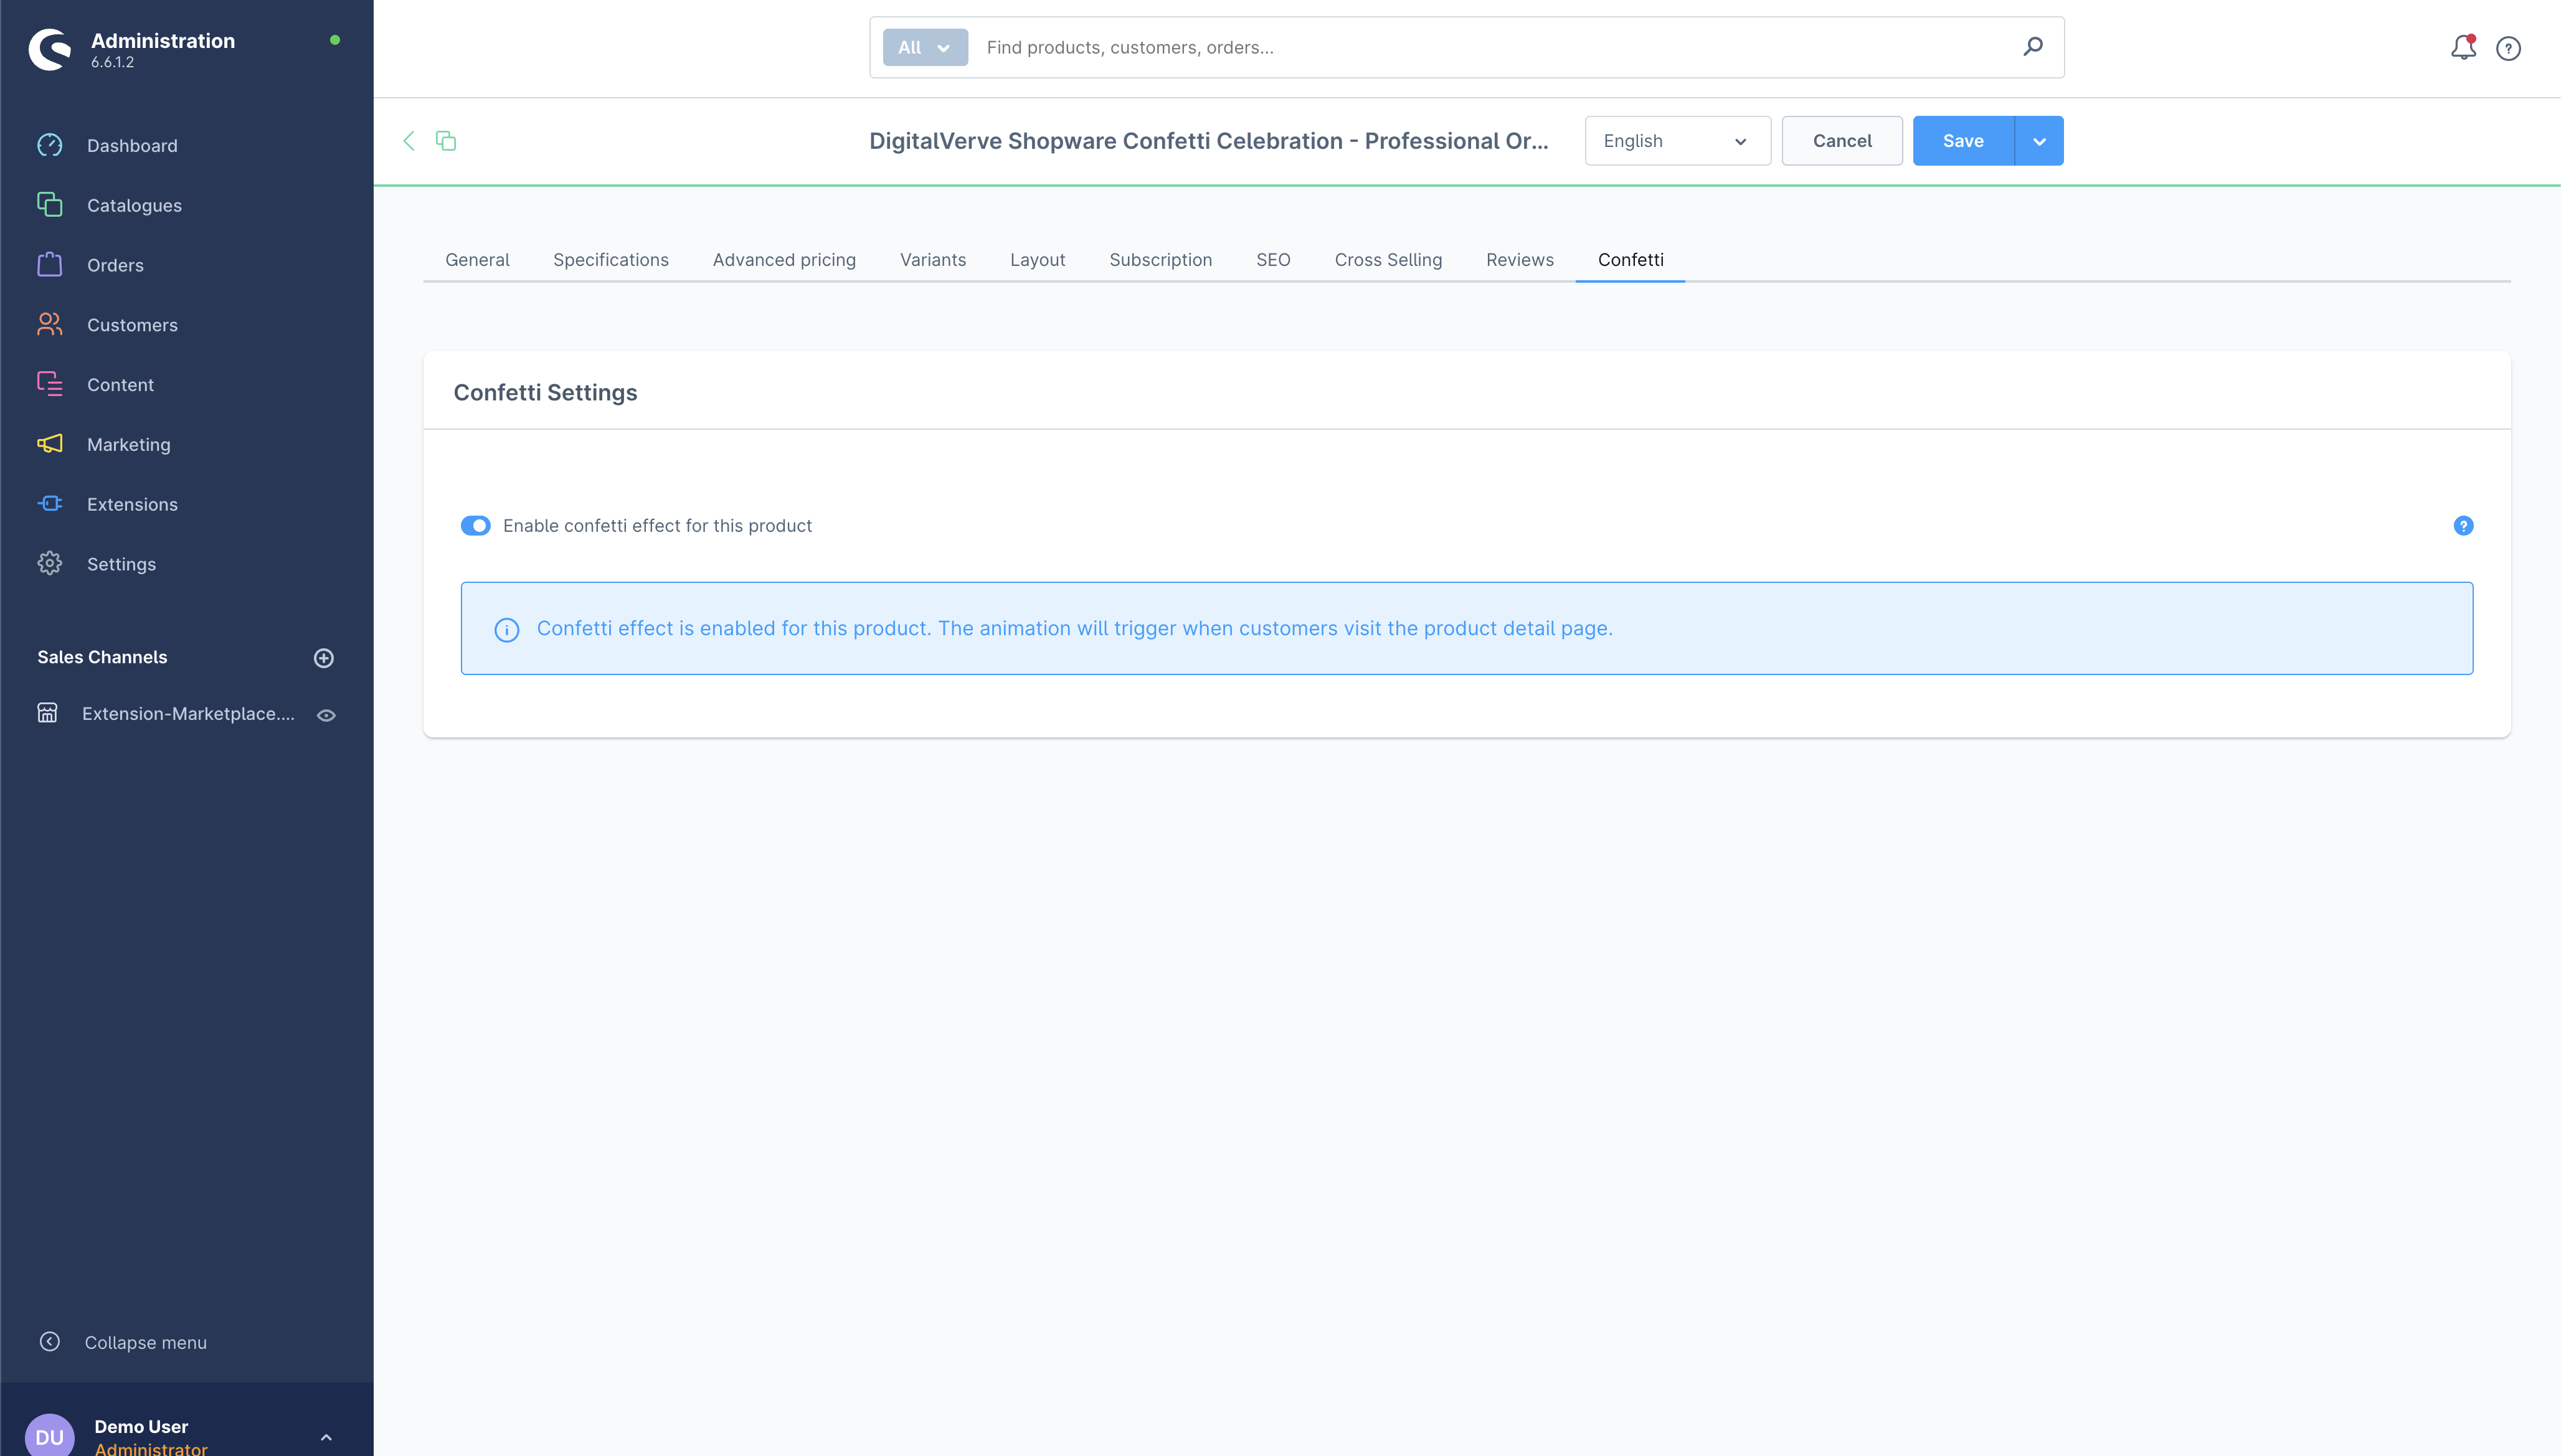Screen dimensions: 2561x1456
Task: Click the search magnifier icon
Action: [x=2032, y=47]
